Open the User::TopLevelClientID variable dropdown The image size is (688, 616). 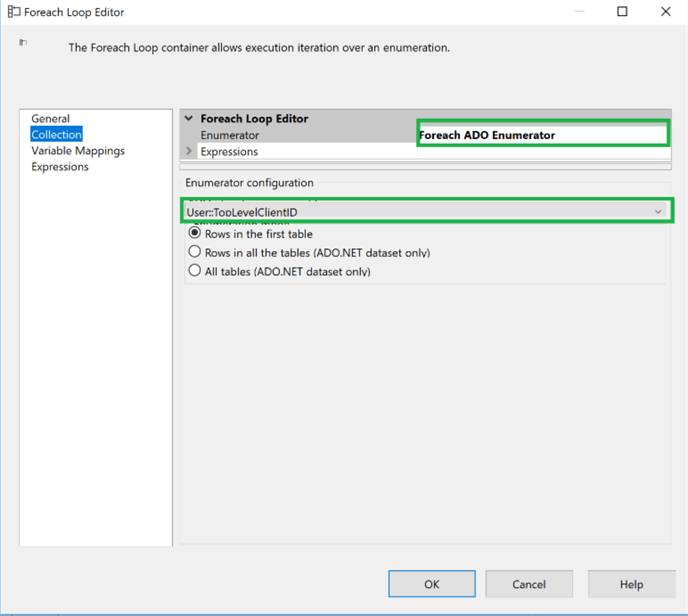tap(657, 212)
